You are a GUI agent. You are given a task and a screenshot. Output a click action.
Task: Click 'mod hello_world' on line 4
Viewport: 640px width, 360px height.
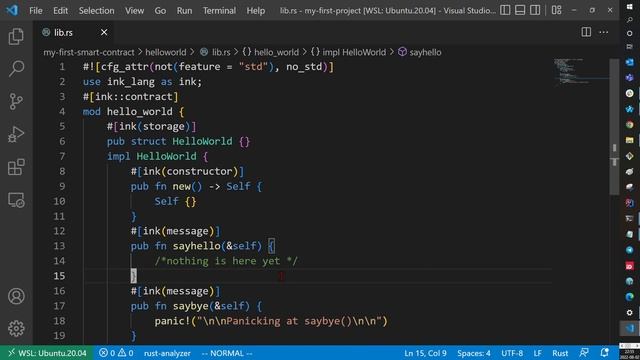[127, 112]
